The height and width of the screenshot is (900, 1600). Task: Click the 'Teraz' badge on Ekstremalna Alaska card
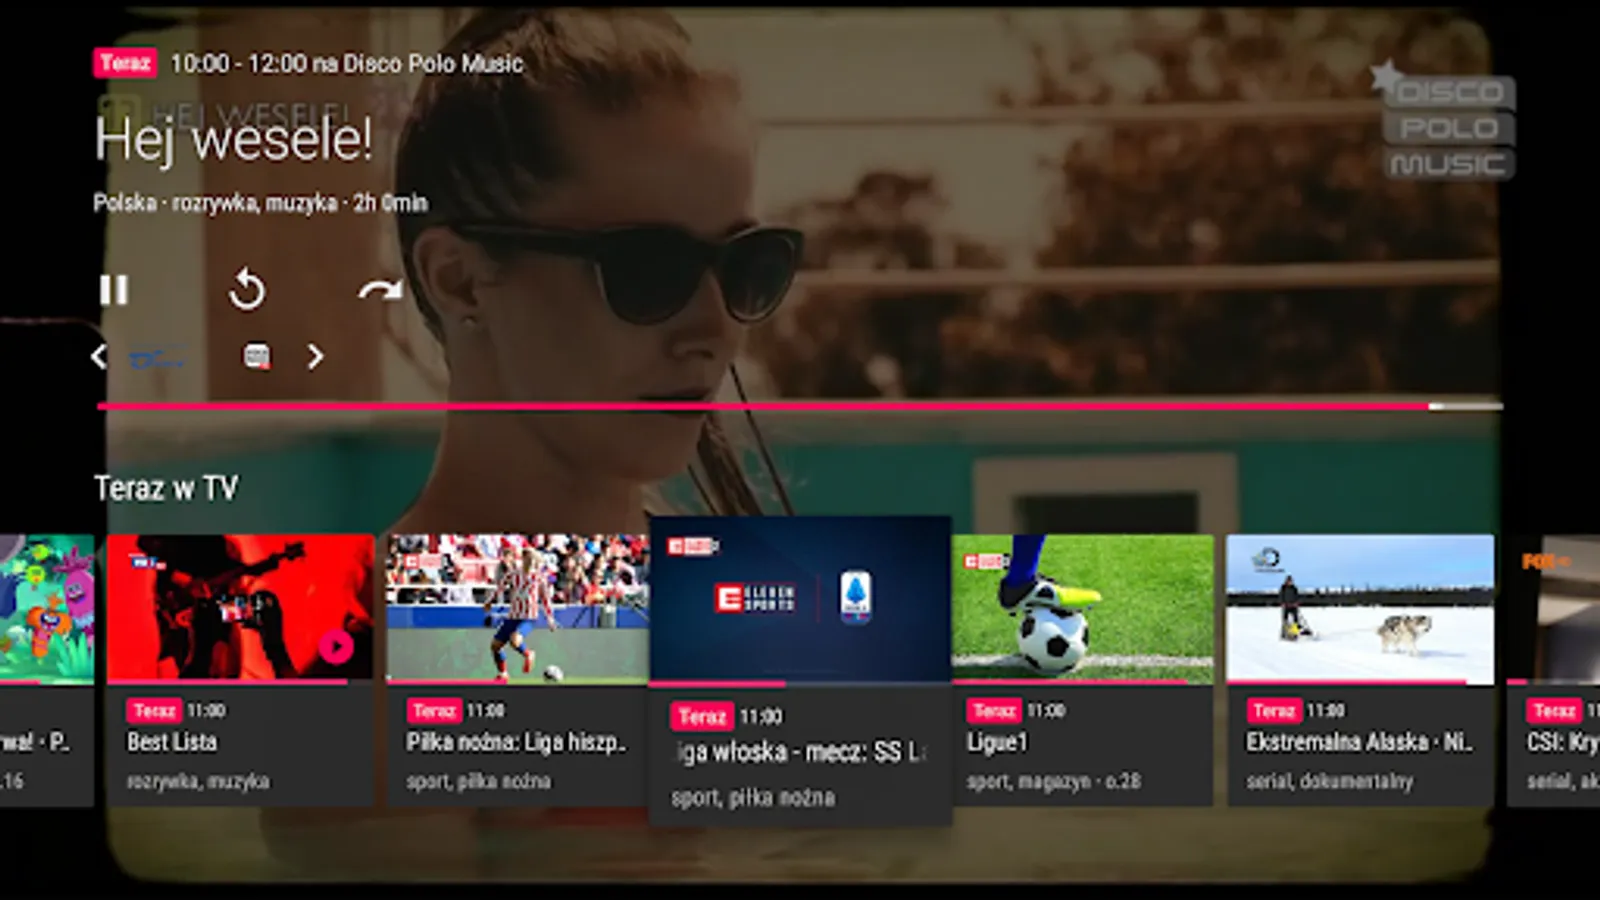click(x=1273, y=711)
